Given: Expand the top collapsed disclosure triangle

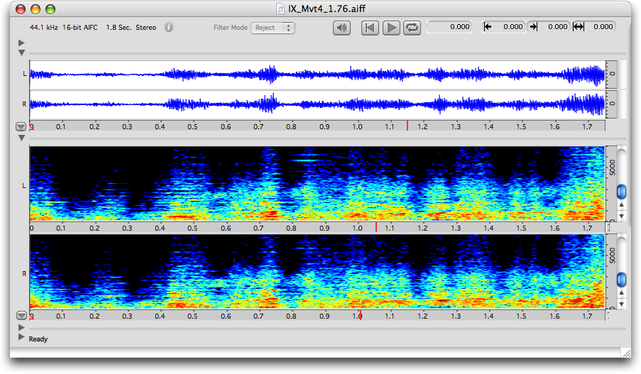Looking at the screenshot, I should [21, 43].
